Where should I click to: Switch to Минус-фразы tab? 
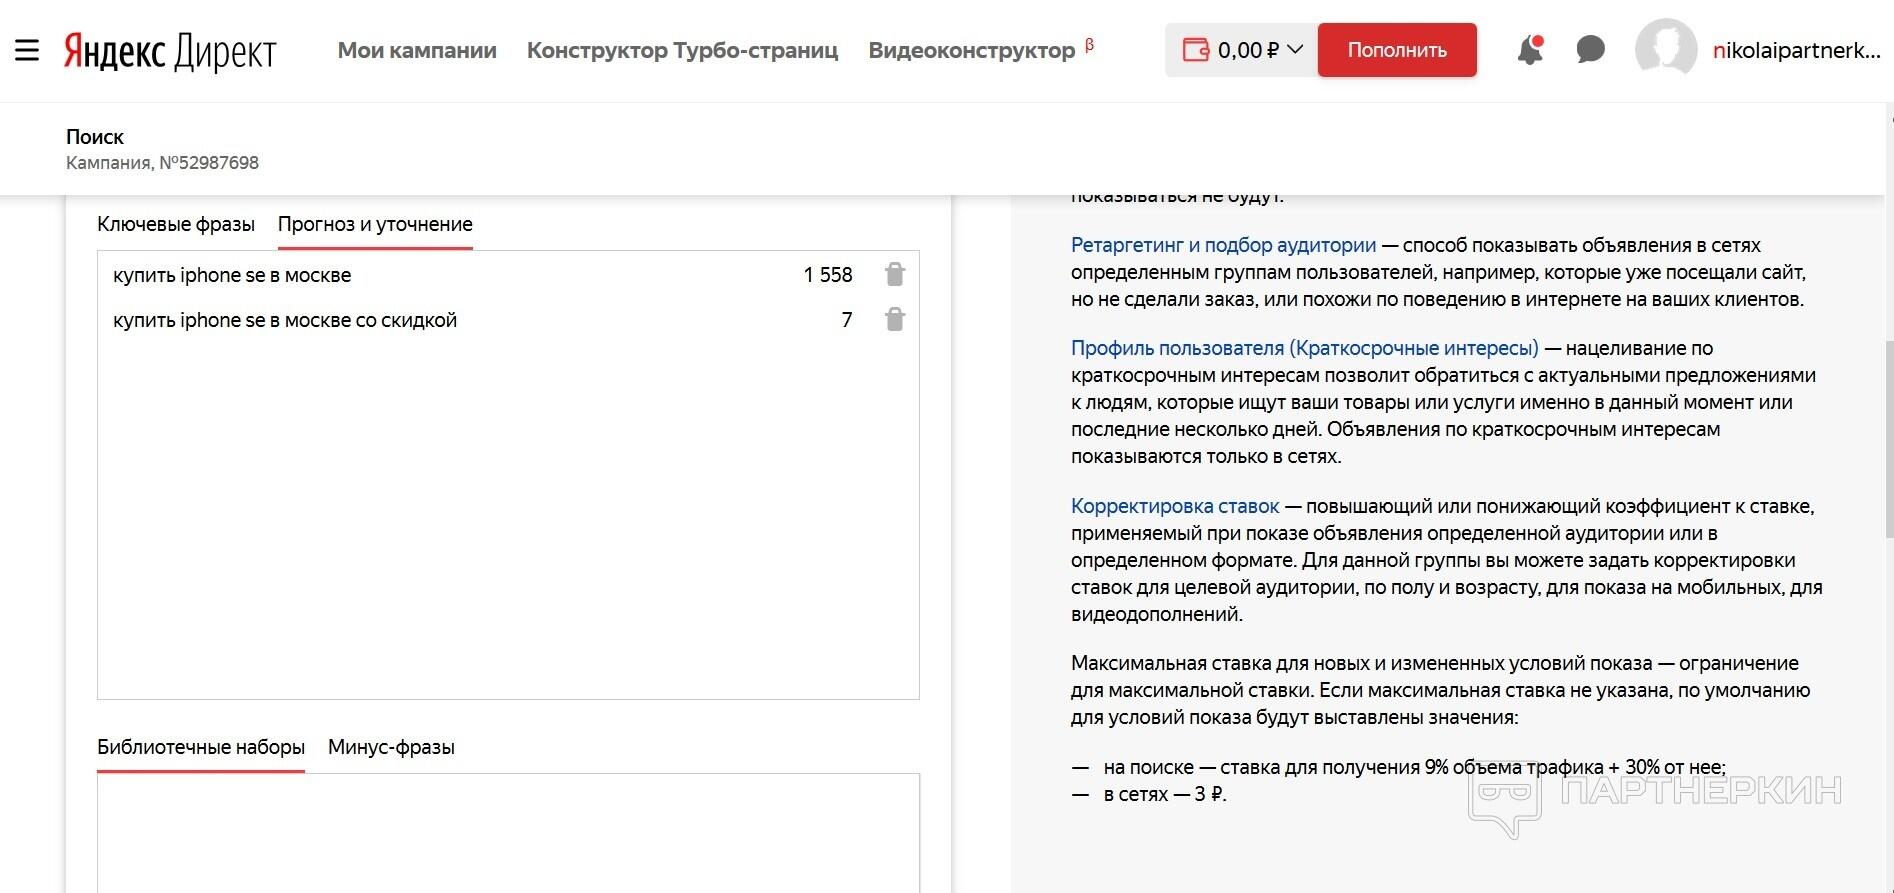click(391, 747)
